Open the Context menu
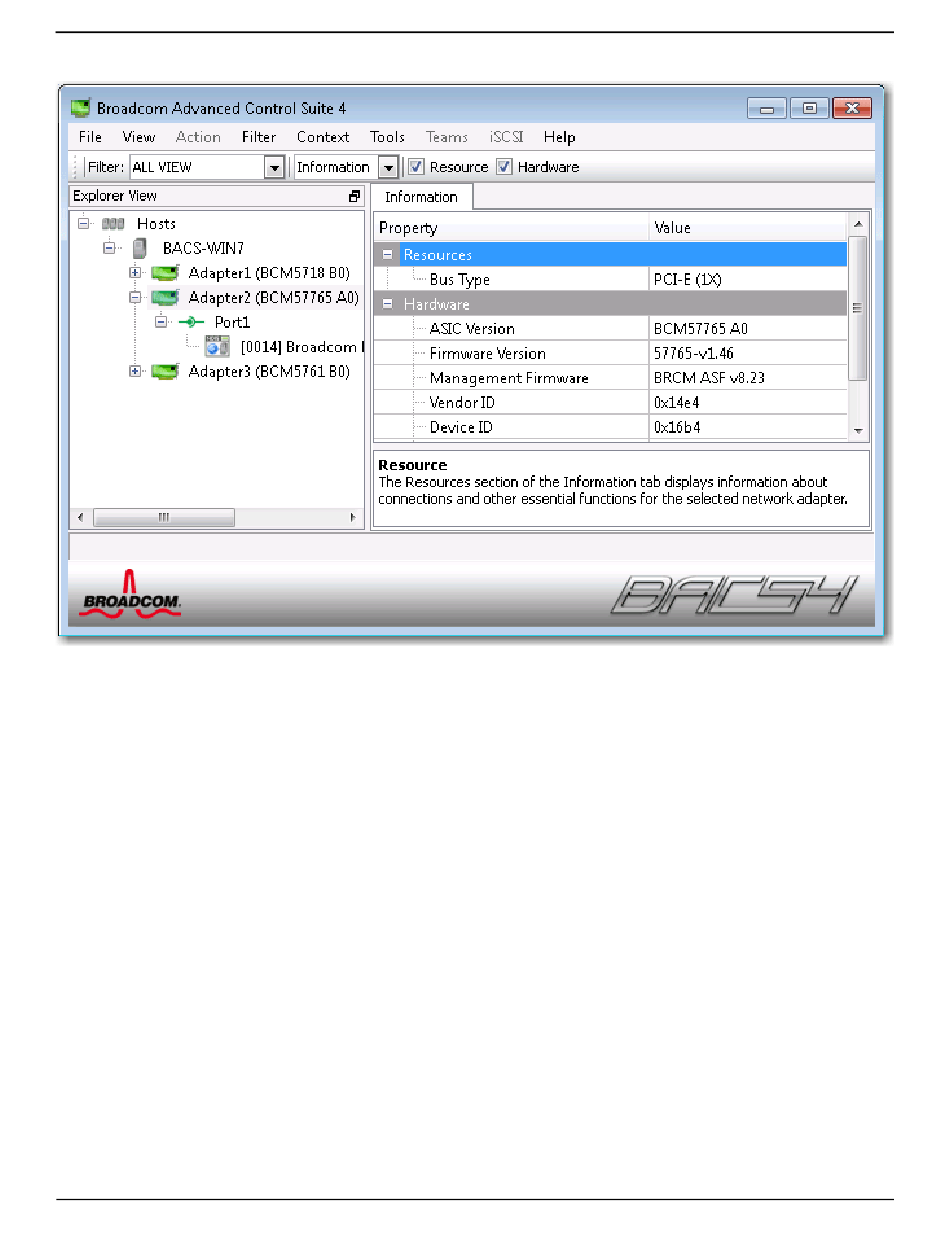This screenshot has height=1260, width=950. pyautogui.click(x=323, y=137)
